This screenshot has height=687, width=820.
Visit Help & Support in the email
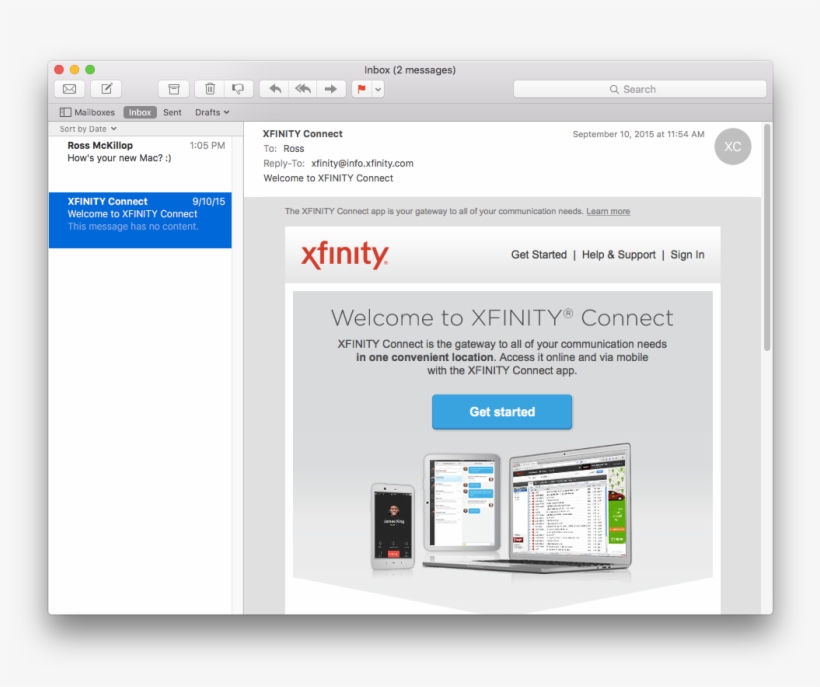[619, 255]
